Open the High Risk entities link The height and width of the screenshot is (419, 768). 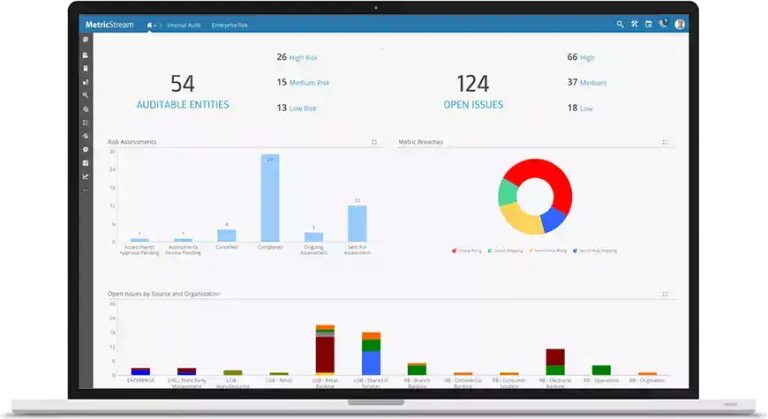click(309, 58)
